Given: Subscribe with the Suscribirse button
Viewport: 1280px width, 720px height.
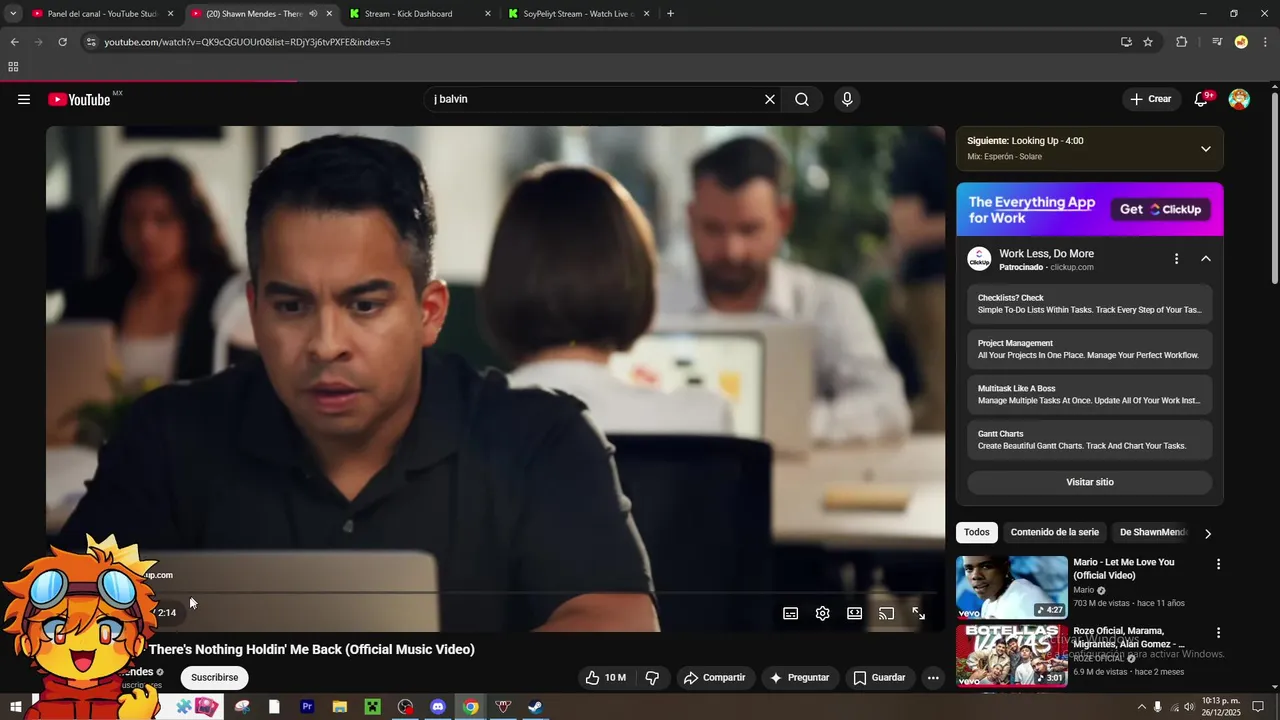Looking at the screenshot, I should point(215,677).
